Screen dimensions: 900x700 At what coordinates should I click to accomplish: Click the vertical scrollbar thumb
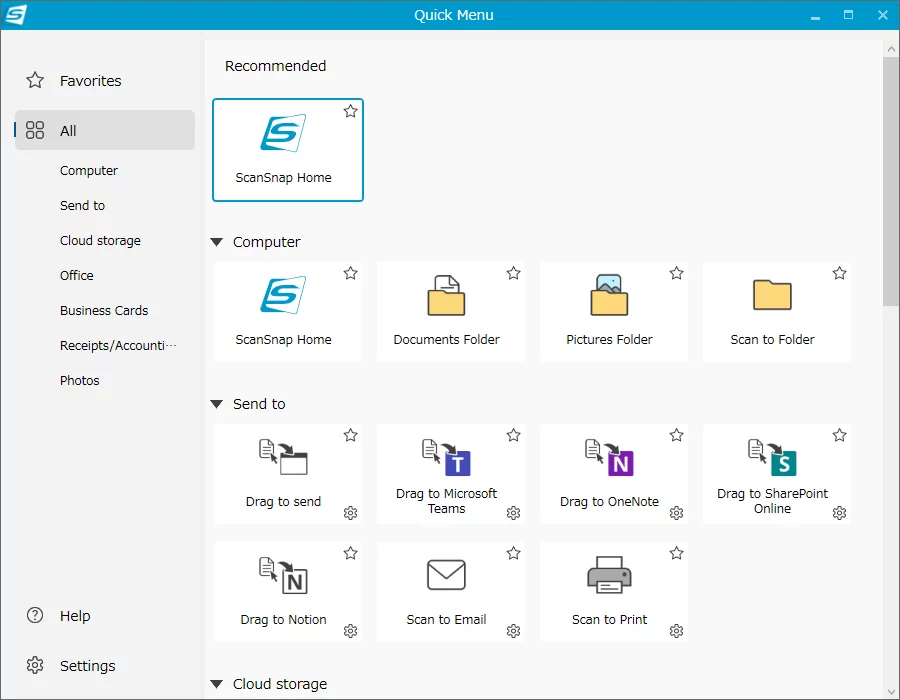tap(890, 180)
